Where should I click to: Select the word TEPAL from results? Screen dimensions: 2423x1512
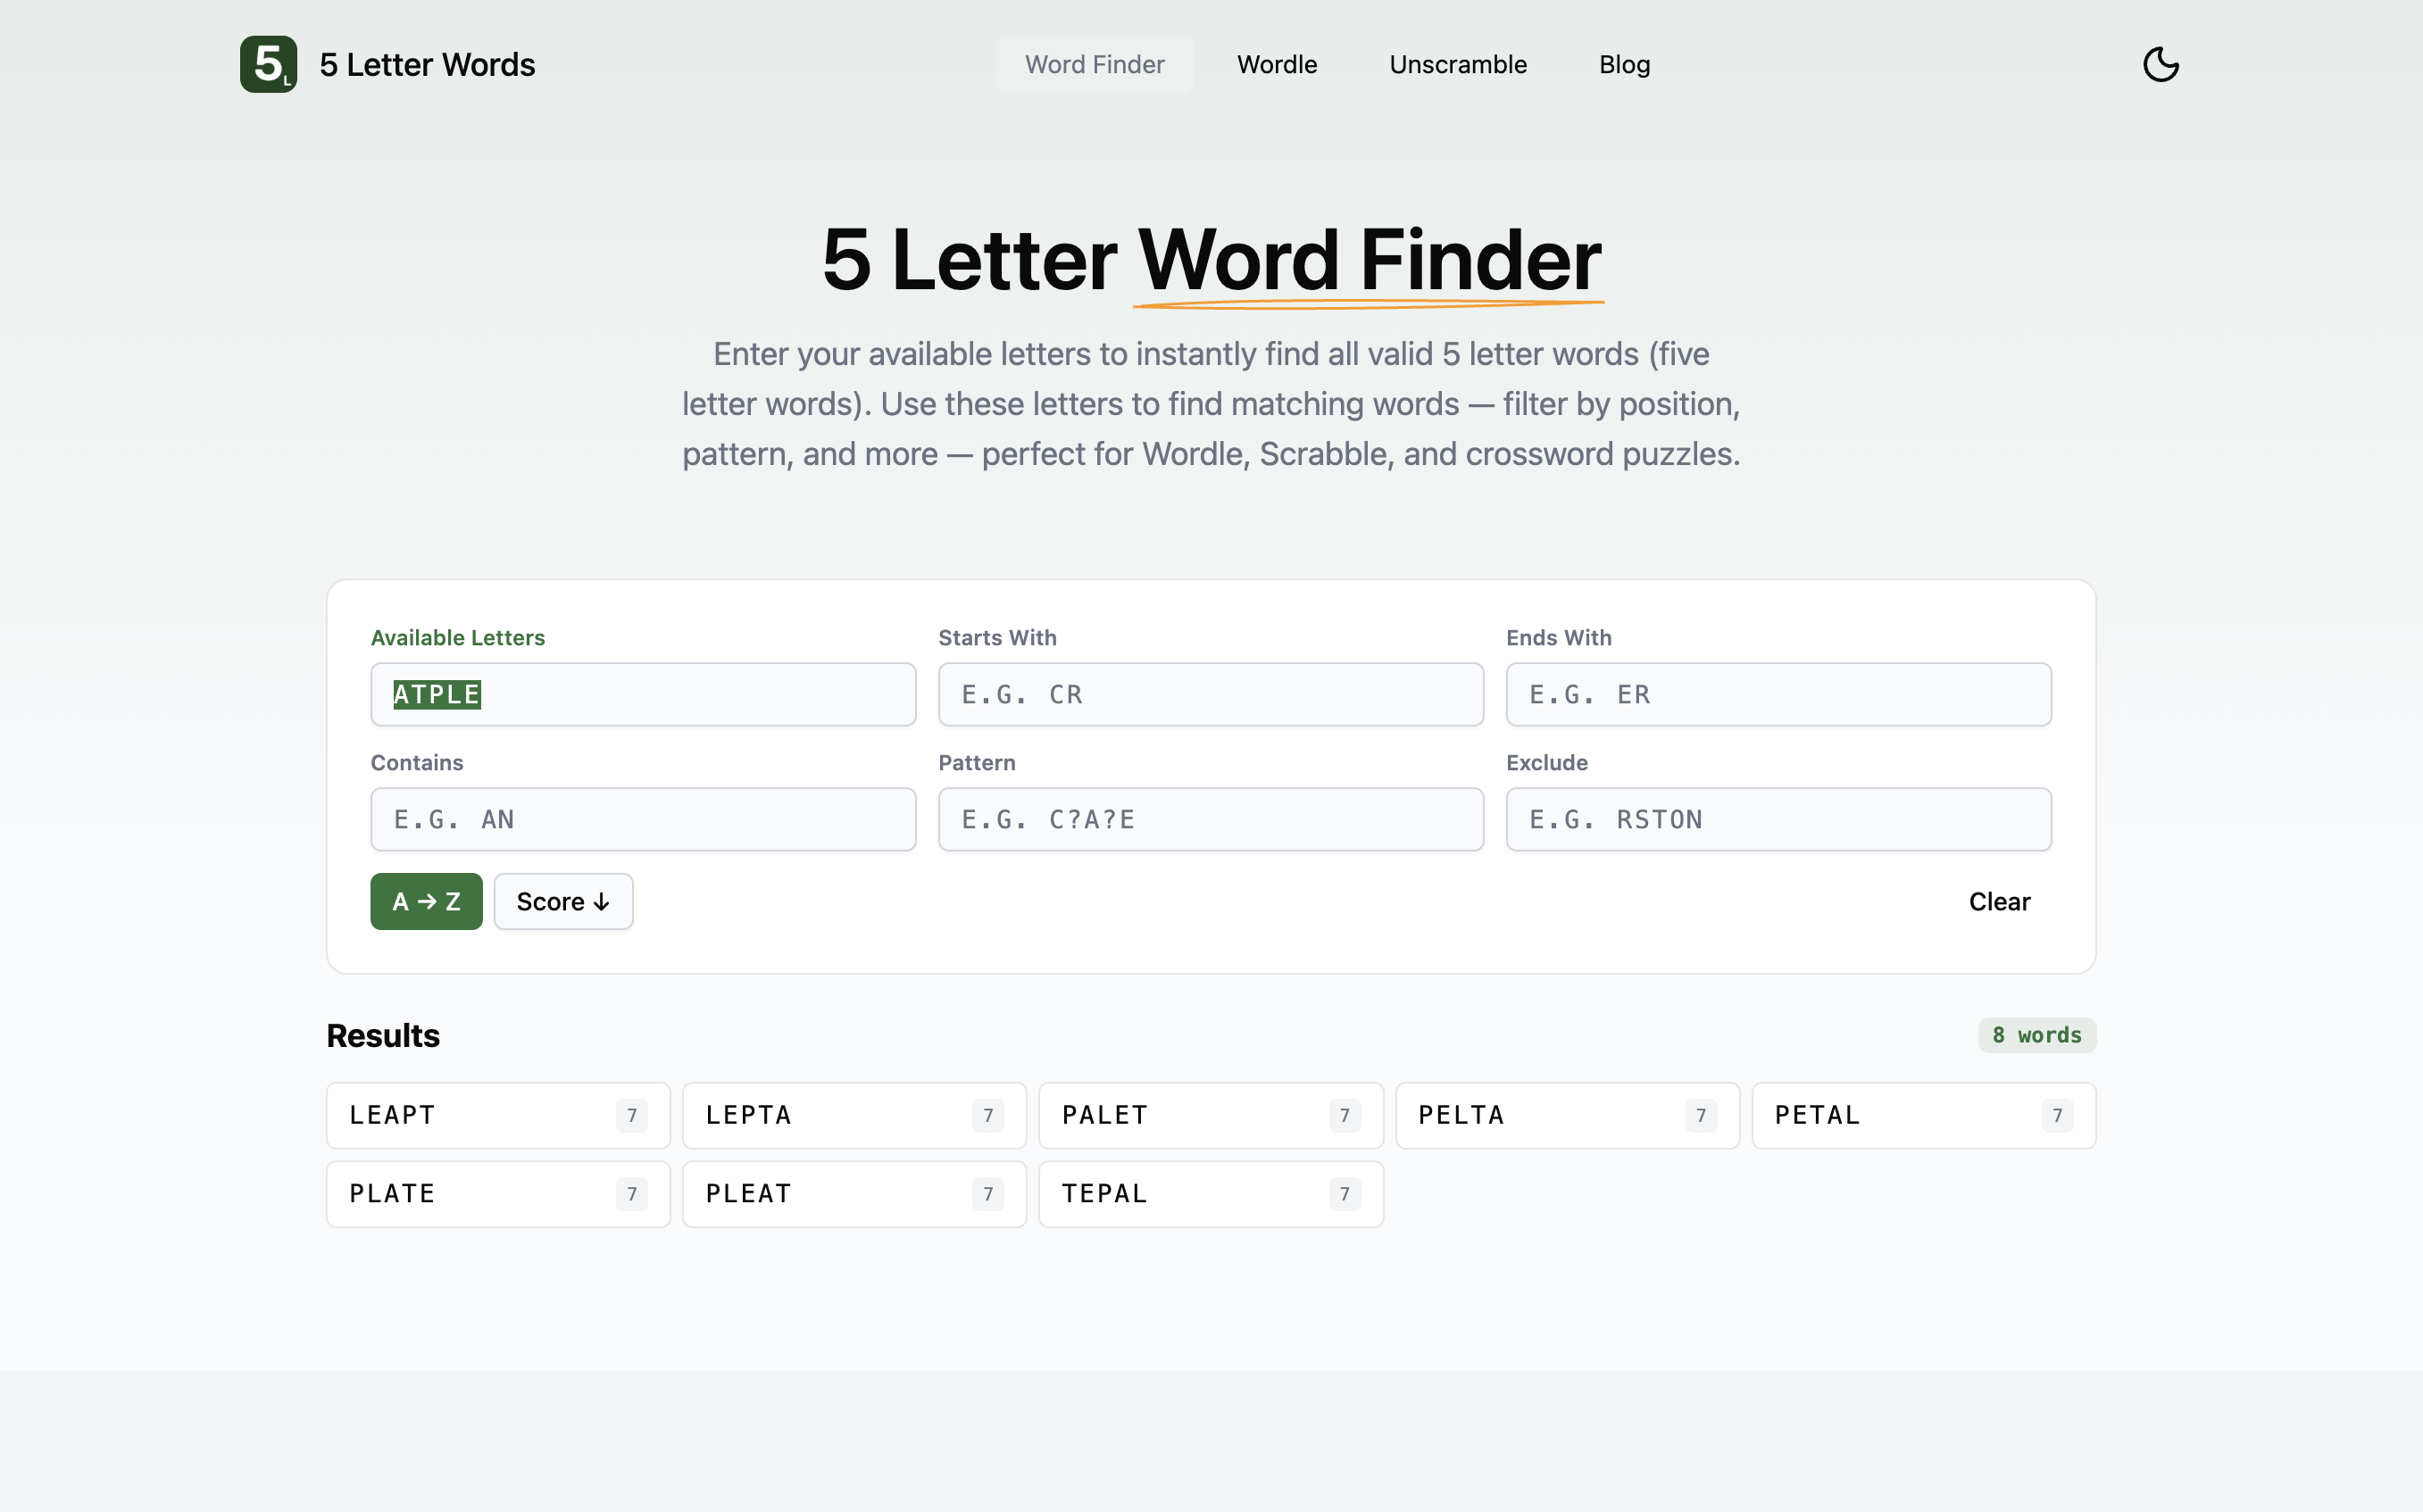tap(1210, 1193)
